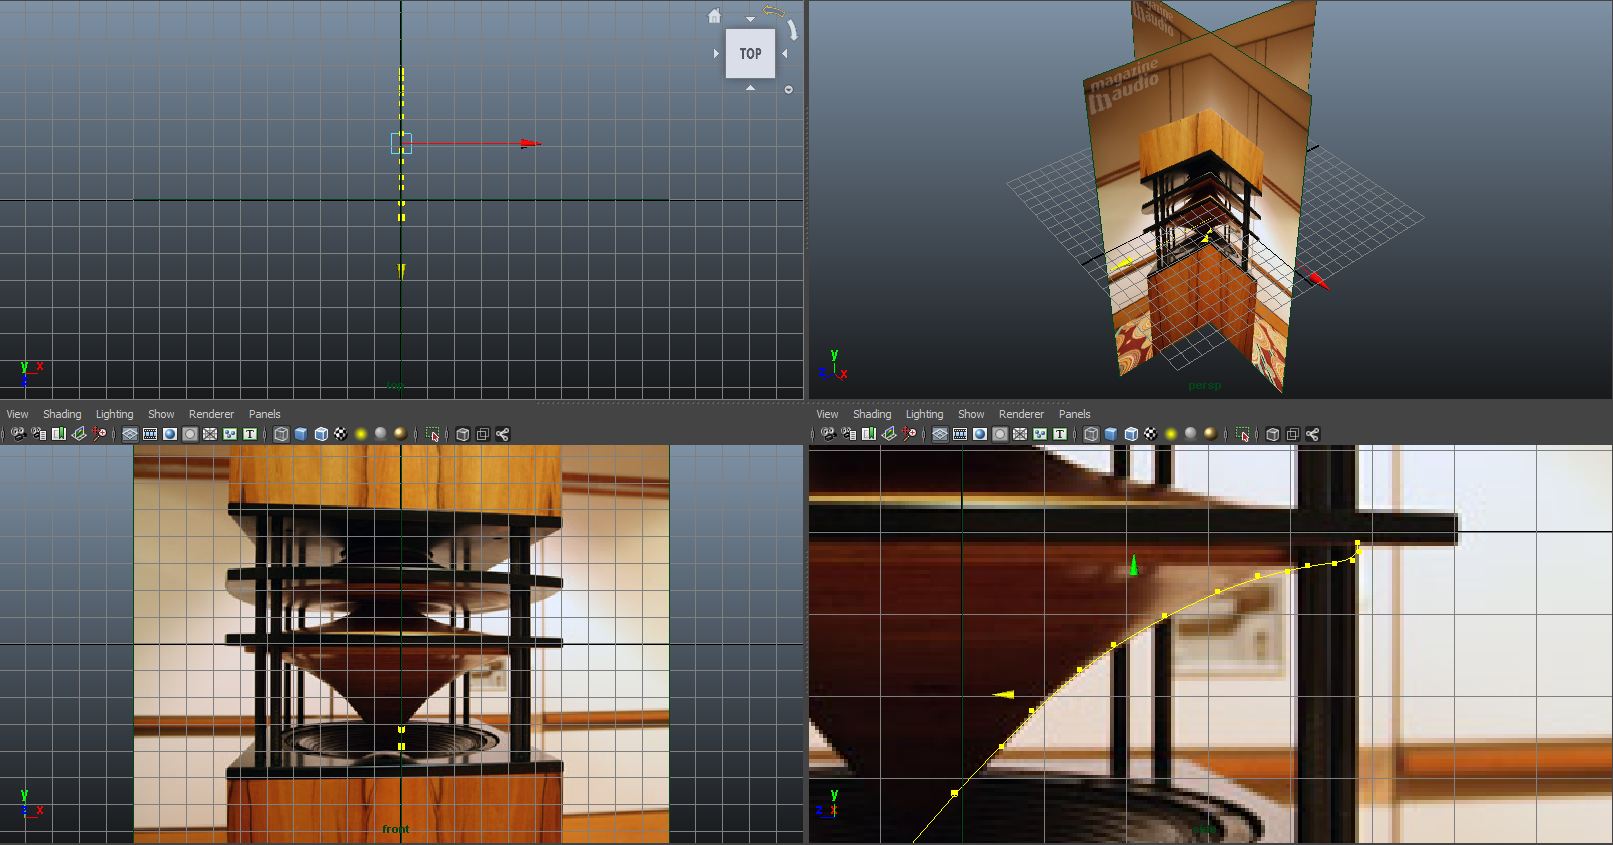Open Show menu in front viewport panel
The width and height of the screenshot is (1613, 845).
click(x=161, y=414)
